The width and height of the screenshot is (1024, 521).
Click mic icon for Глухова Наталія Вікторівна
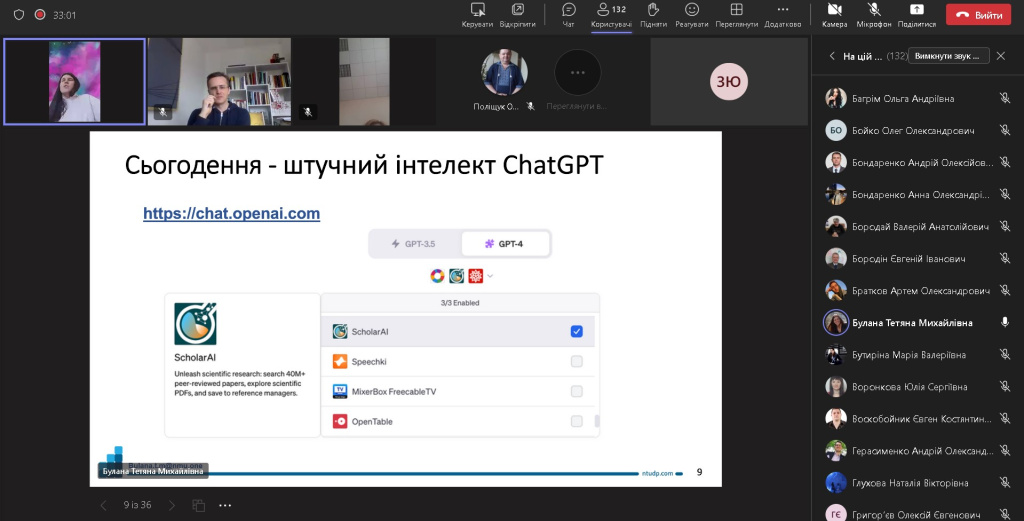coord(1004,483)
